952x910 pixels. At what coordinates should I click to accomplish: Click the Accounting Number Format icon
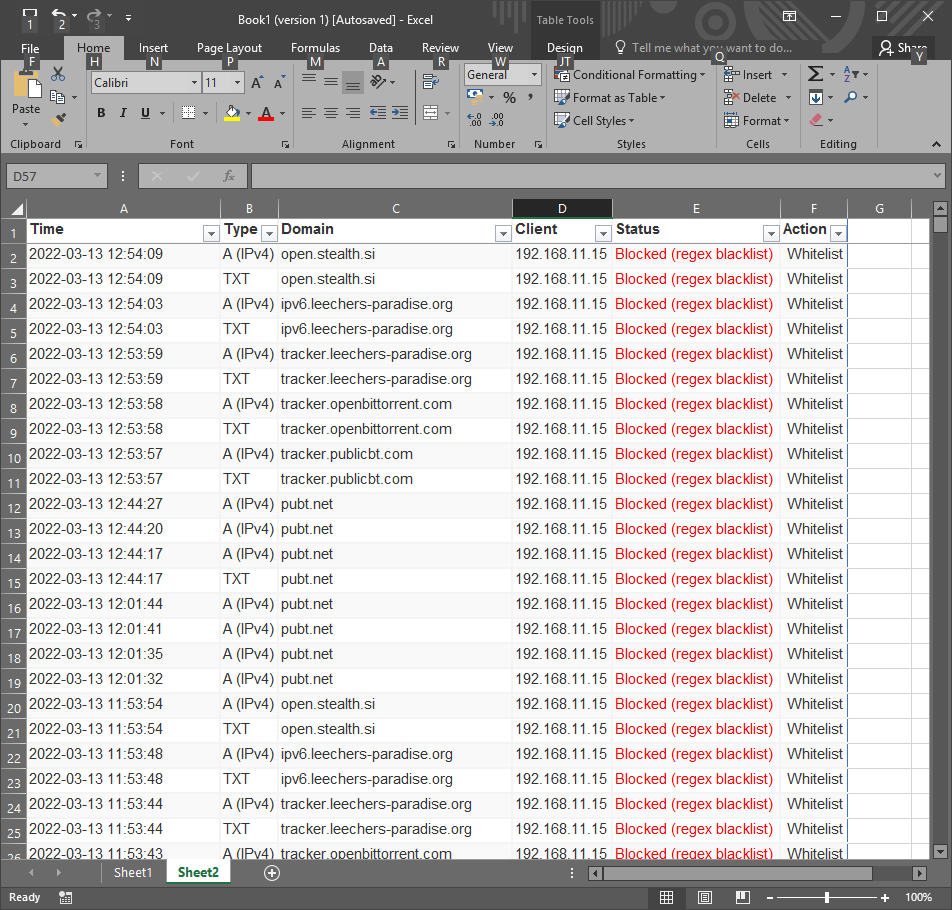coord(475,96)
